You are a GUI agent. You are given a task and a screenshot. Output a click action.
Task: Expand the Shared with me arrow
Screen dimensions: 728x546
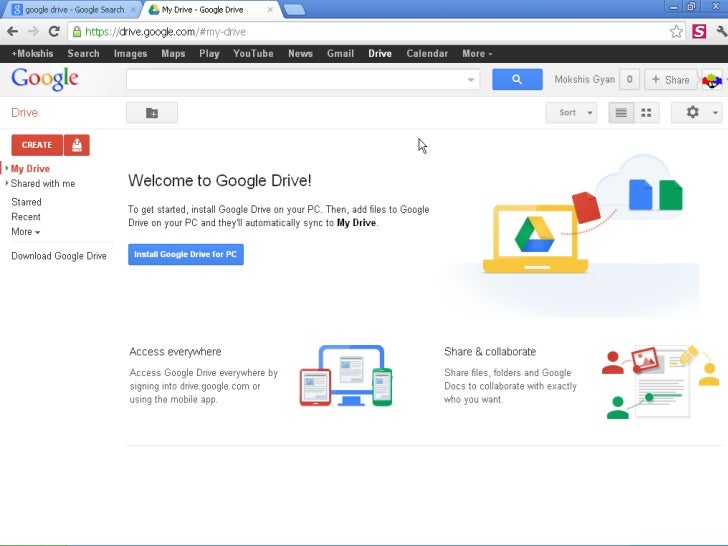[6, 183]
